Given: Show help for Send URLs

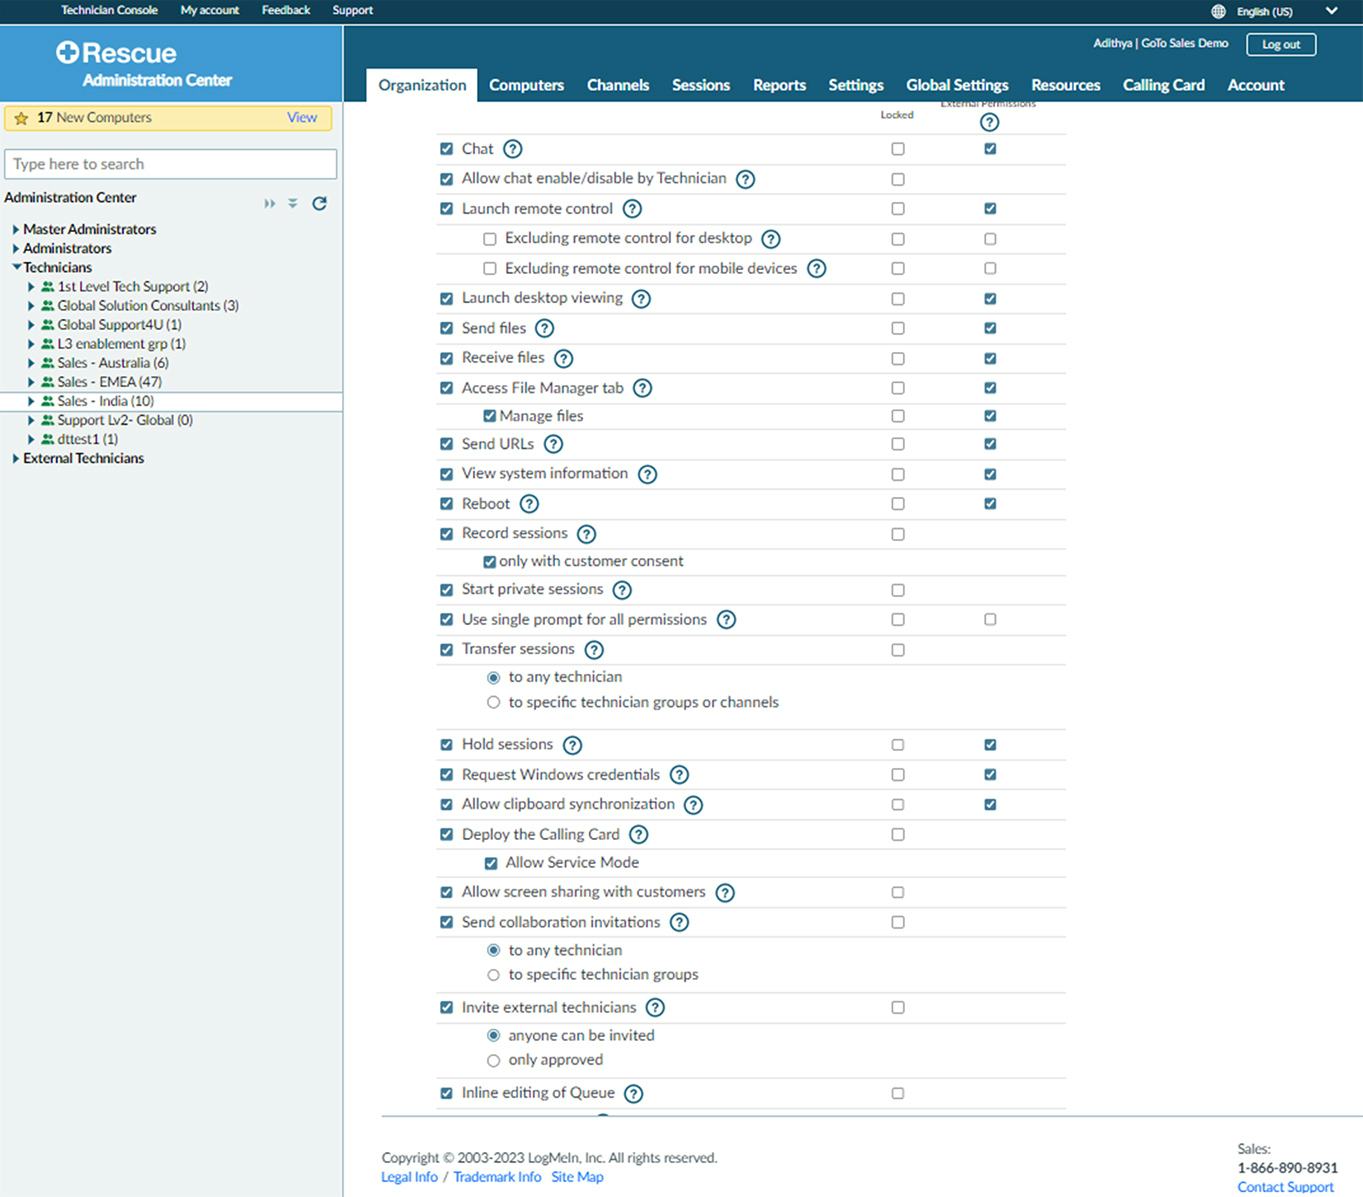Looking at the screenshot, I should point(553,444).
